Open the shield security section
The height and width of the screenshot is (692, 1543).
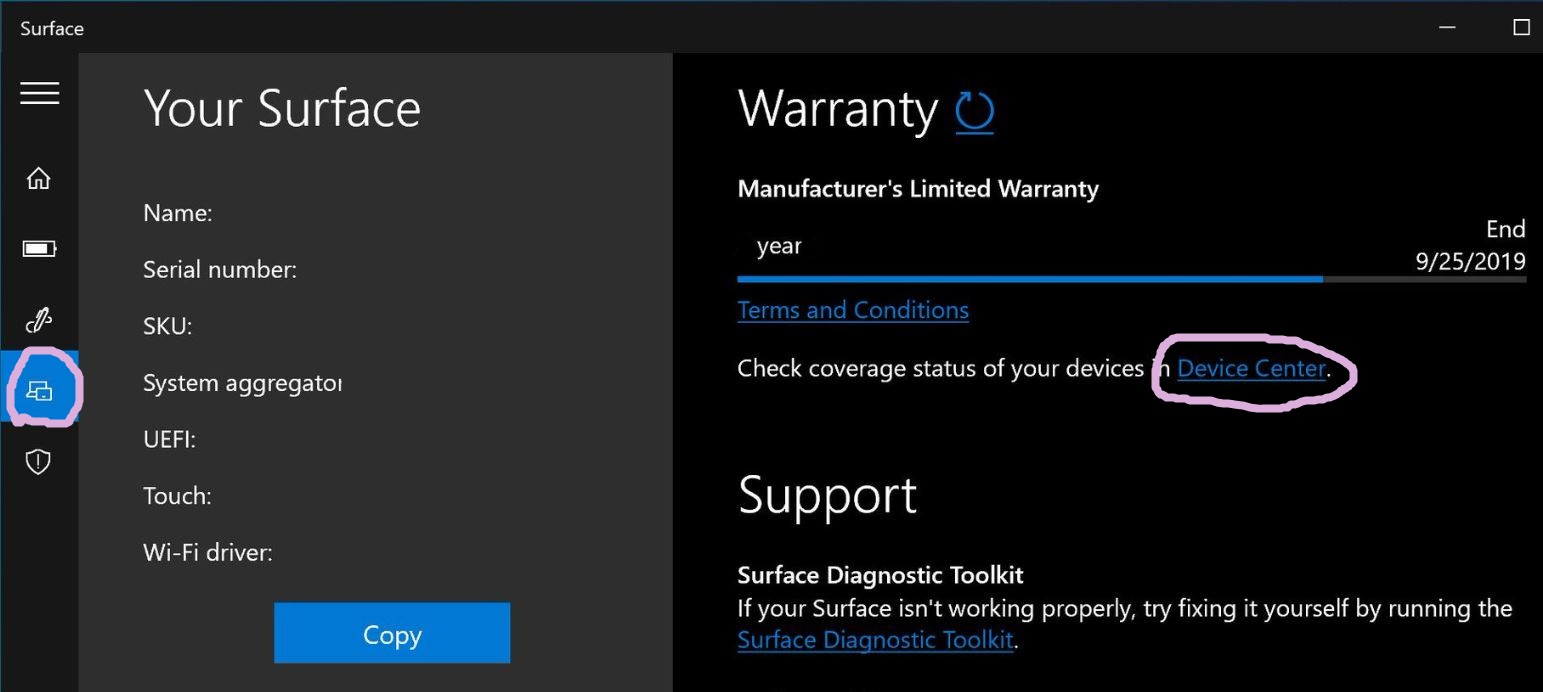38,461
